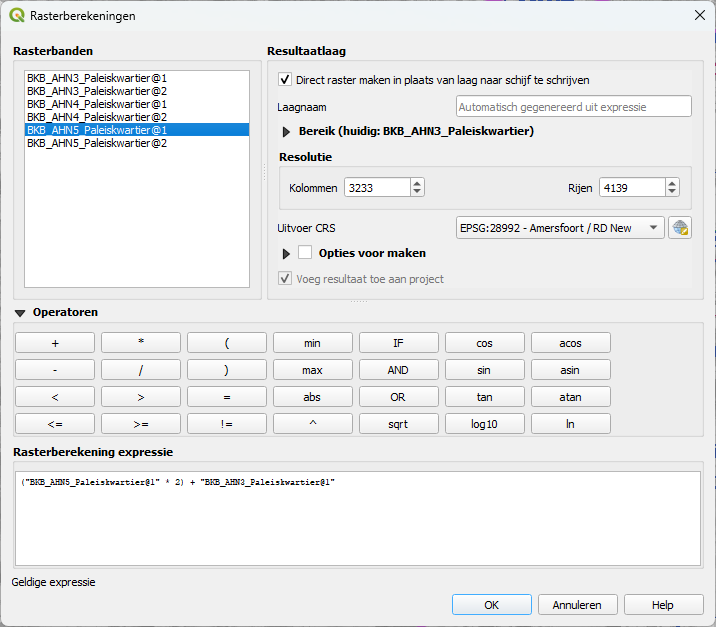This screenshot has width=716, height=627.
Task: Click OK to run the calculation
Action: tap(491, 605)
